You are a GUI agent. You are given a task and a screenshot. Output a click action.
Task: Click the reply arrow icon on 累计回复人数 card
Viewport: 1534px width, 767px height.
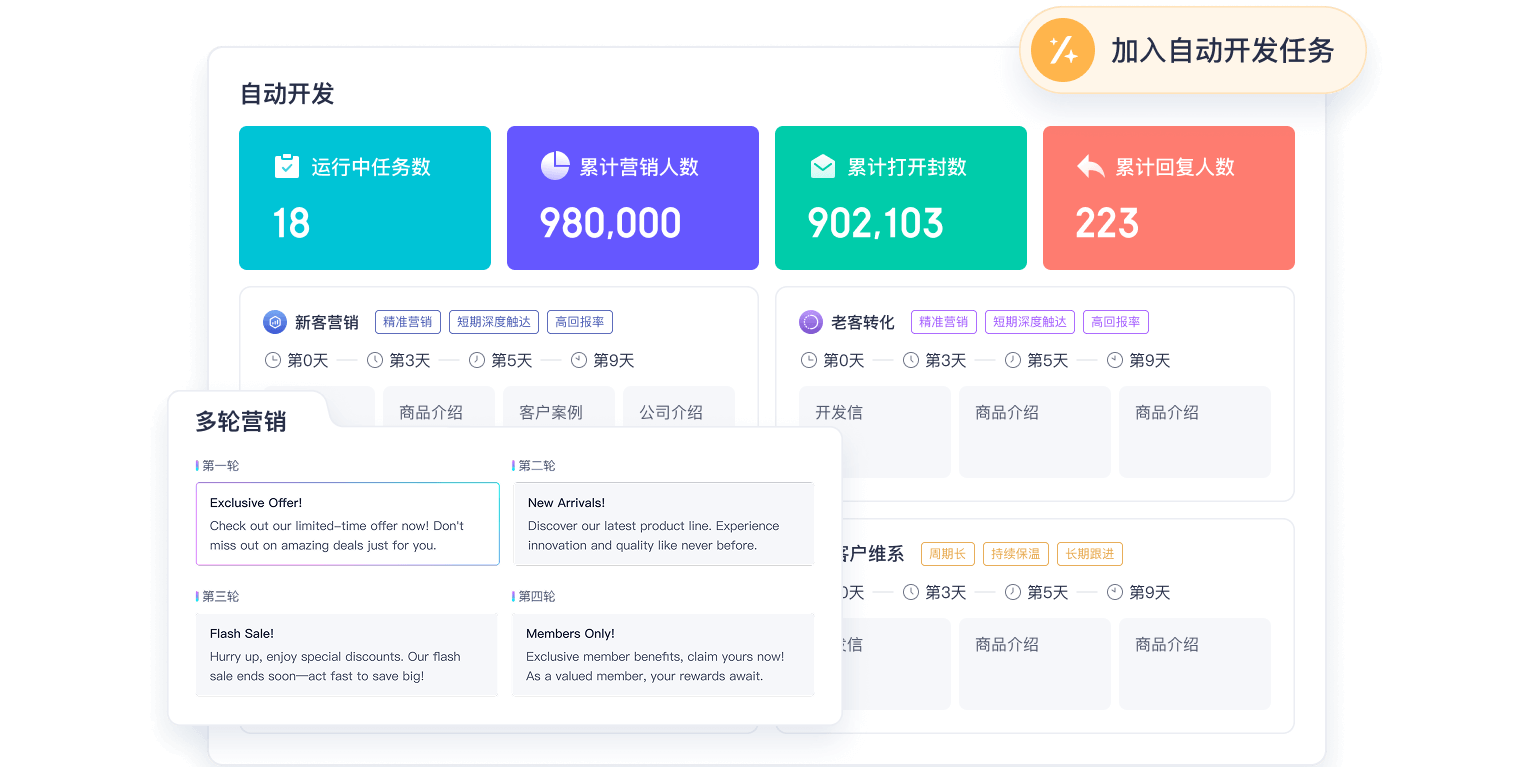pos(1090,165)
